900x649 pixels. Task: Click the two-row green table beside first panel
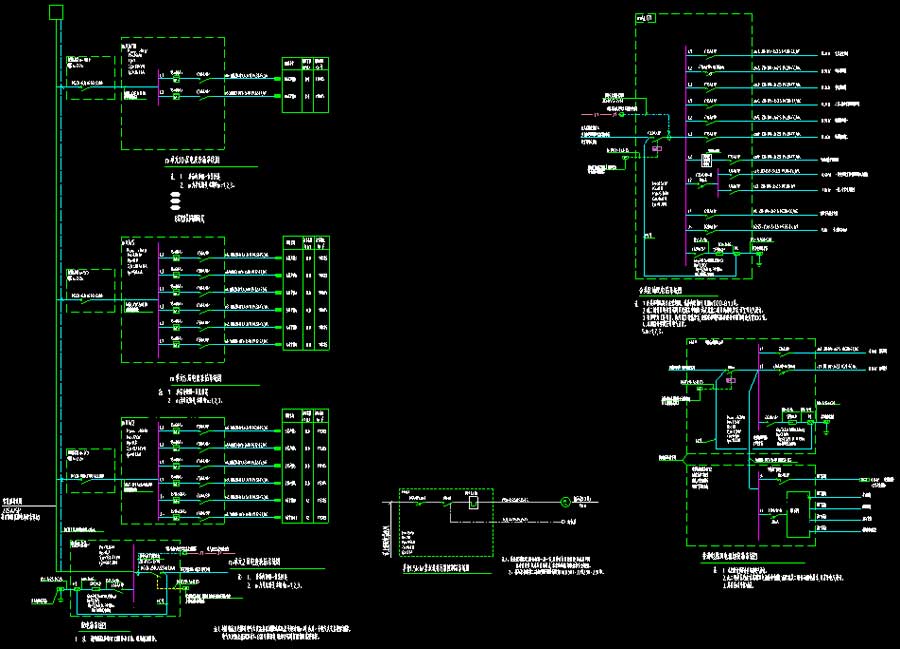point(305,84)
